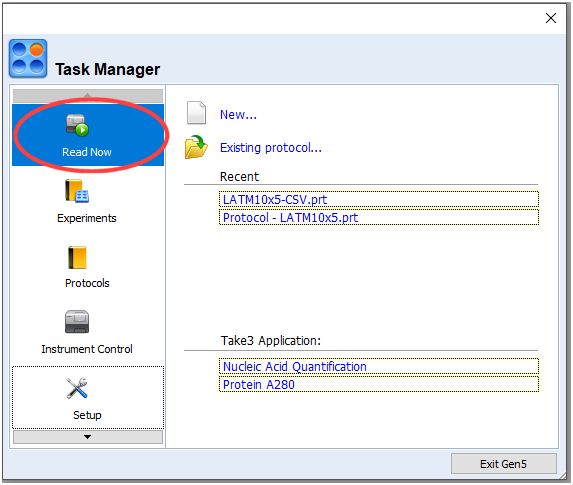Select the Read Now plate reader icon
Viewport: 573px width, 485px height.
coord(77,125)
